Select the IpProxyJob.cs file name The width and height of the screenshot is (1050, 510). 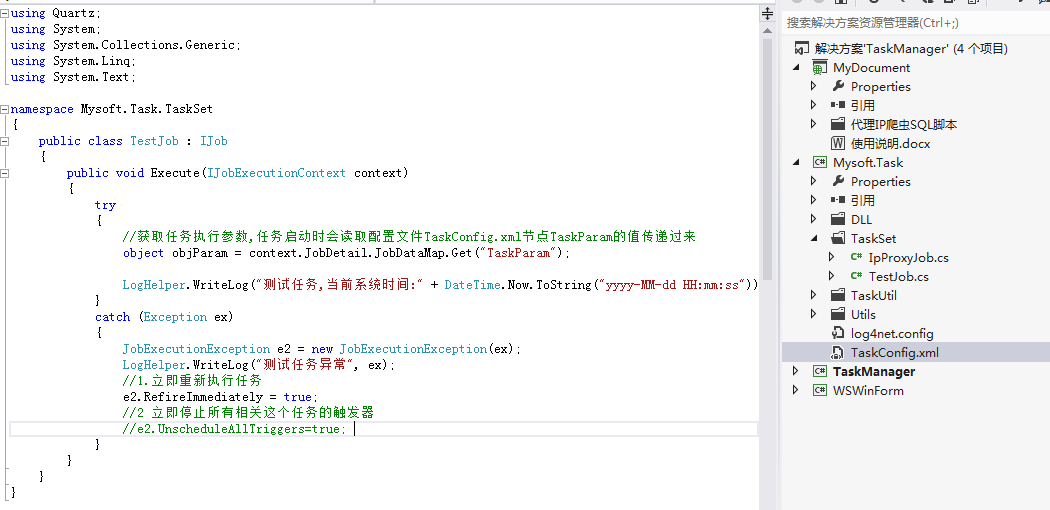click(x=908, y=258)
